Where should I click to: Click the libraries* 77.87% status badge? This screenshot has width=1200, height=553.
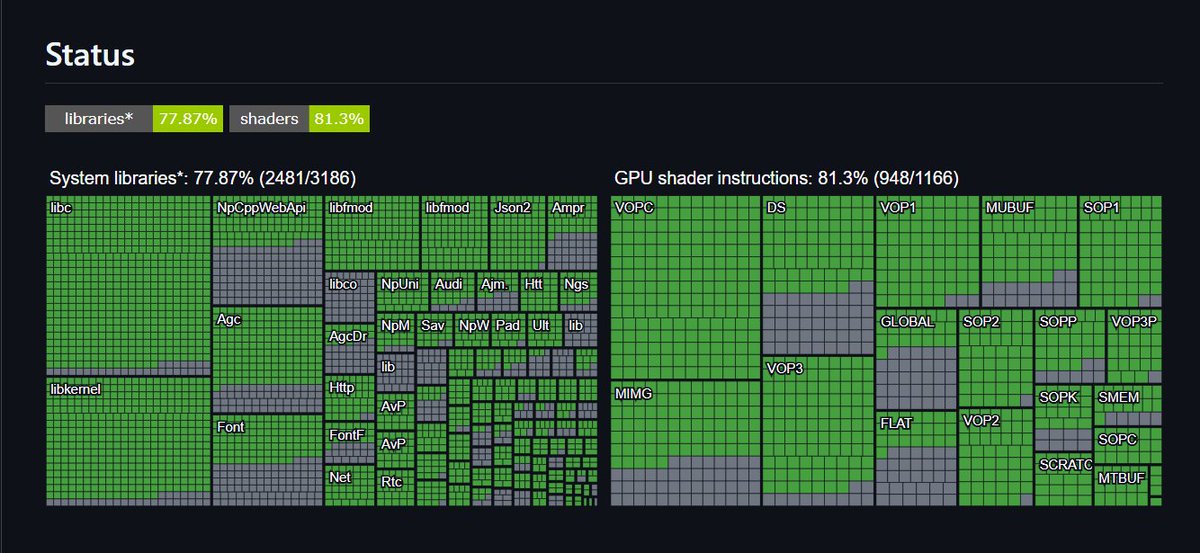(x=134, y=119)
